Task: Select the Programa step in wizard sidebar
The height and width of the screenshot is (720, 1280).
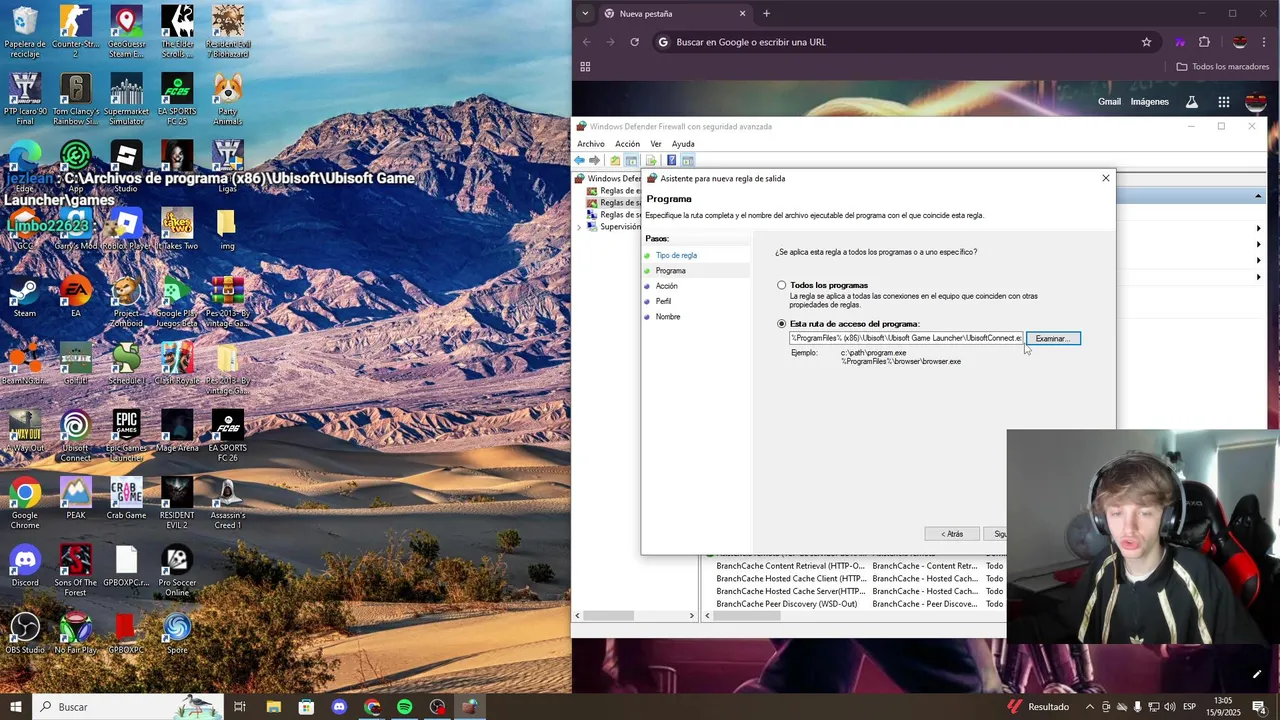Action: click(671, 271)
